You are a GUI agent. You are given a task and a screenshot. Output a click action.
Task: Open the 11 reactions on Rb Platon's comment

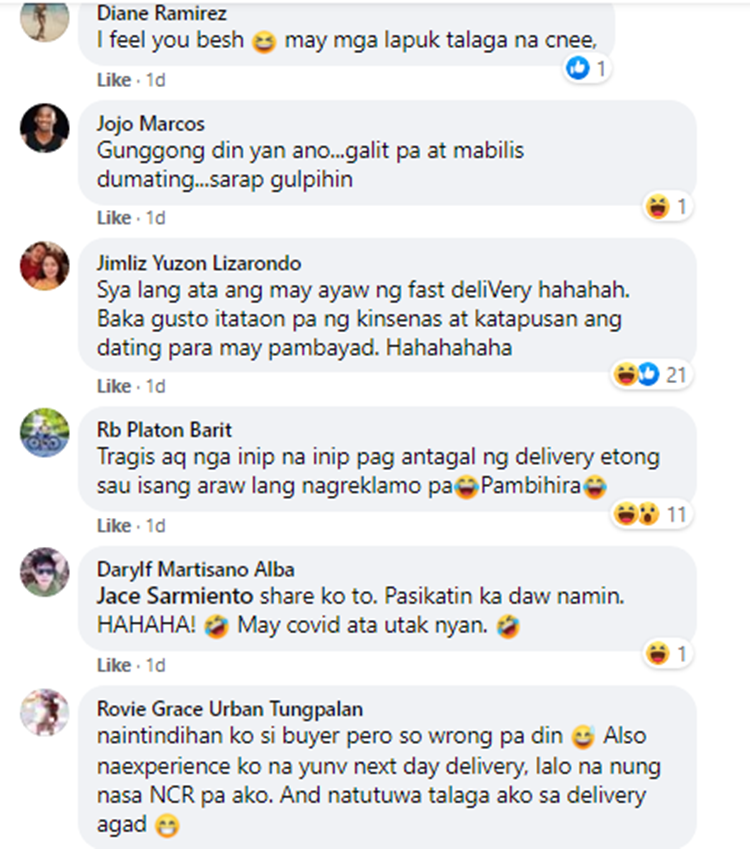tap(651, 514)
